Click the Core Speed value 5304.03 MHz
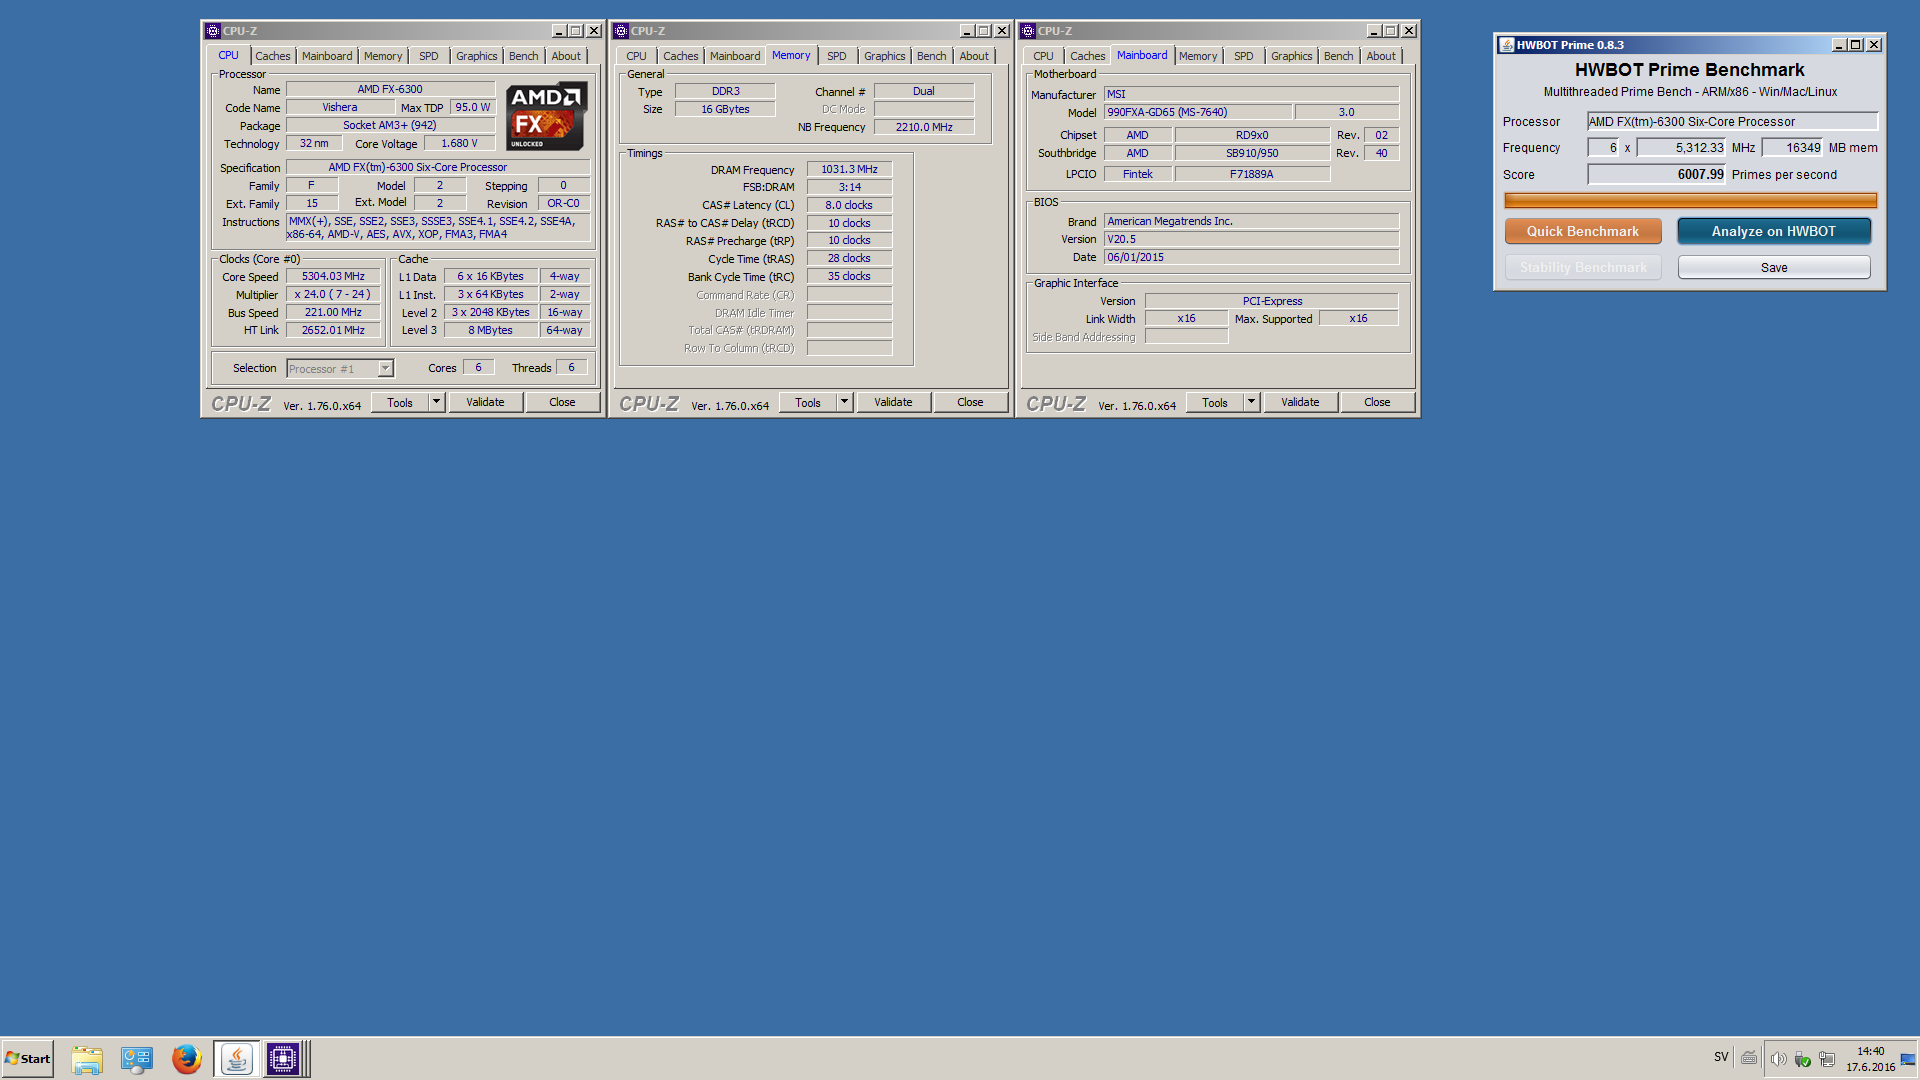This screenshot has width=1920, height=1080. 333,276
